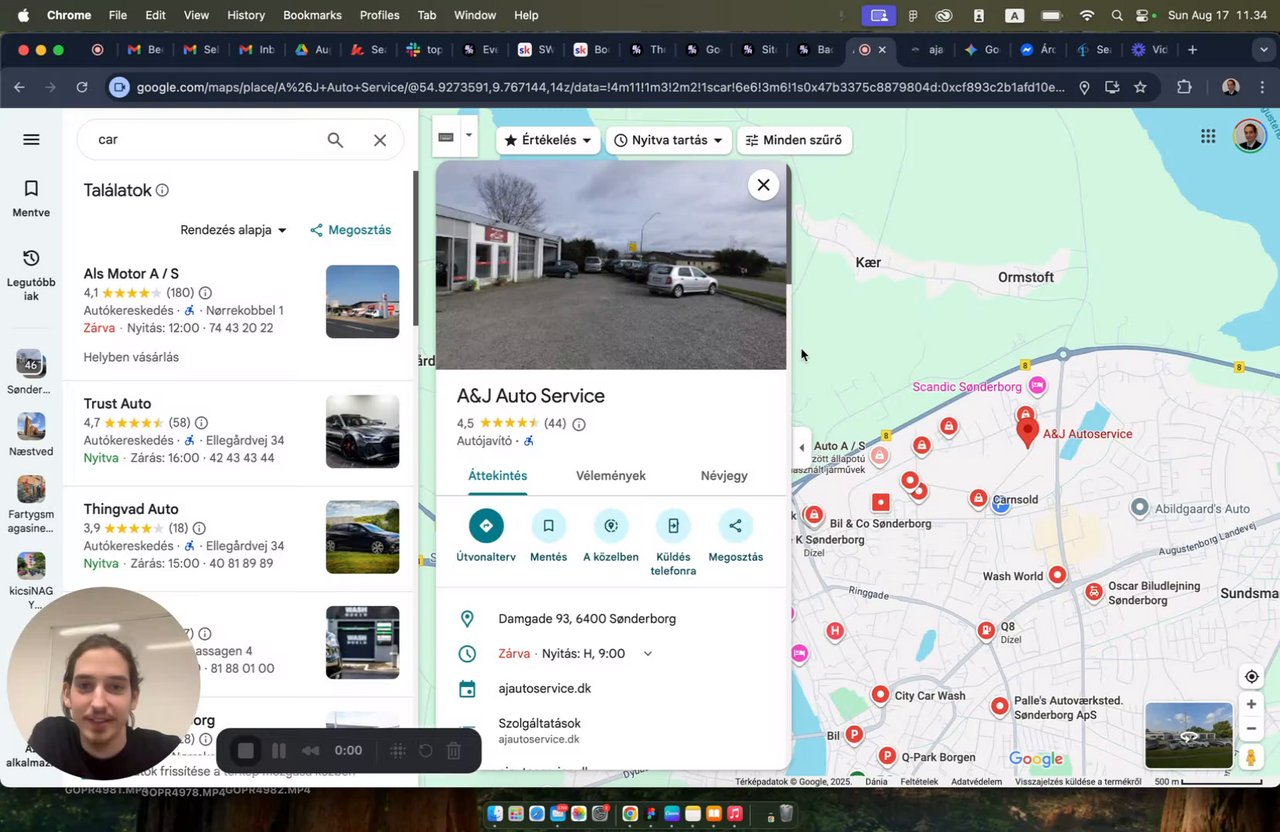Screen dimensions: 1280x832
Task: Search nearby with the A közelben icon
Action: pyautogui.click(x=611, y=526)
